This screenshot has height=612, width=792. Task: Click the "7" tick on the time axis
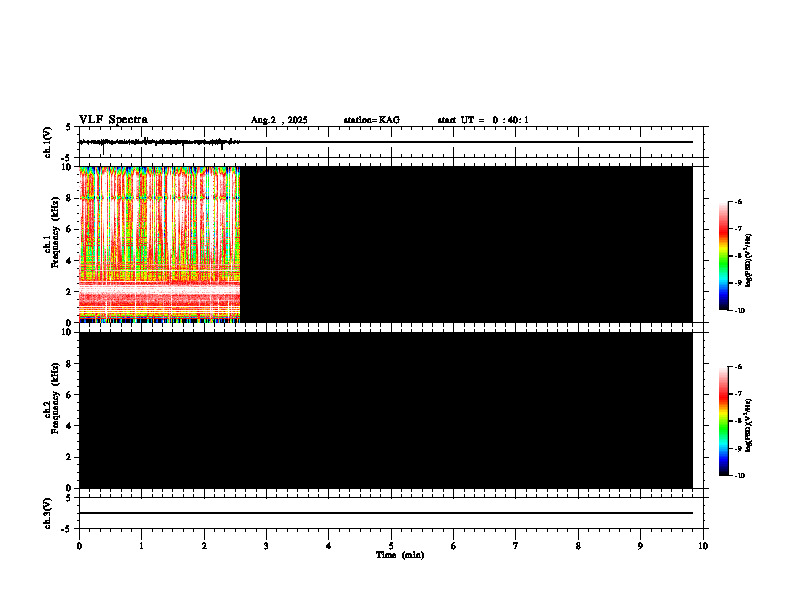tap(516, 546)
